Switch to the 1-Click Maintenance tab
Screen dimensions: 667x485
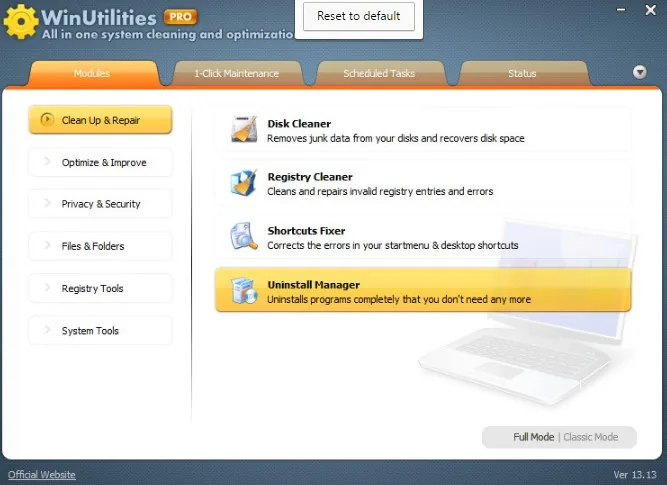pyautogui.click(x=237, y=74)
